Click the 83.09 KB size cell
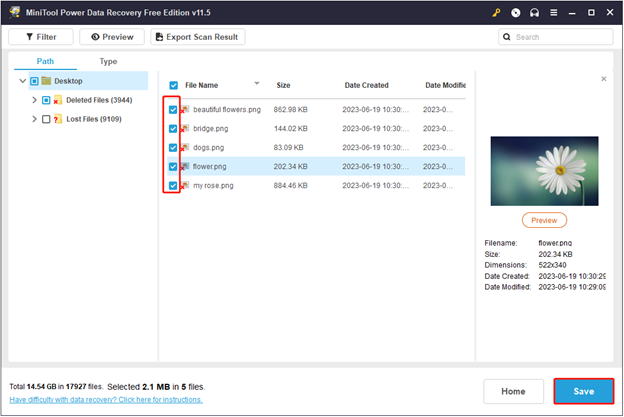Screen dimensions: 624x417 coord(289,148)
